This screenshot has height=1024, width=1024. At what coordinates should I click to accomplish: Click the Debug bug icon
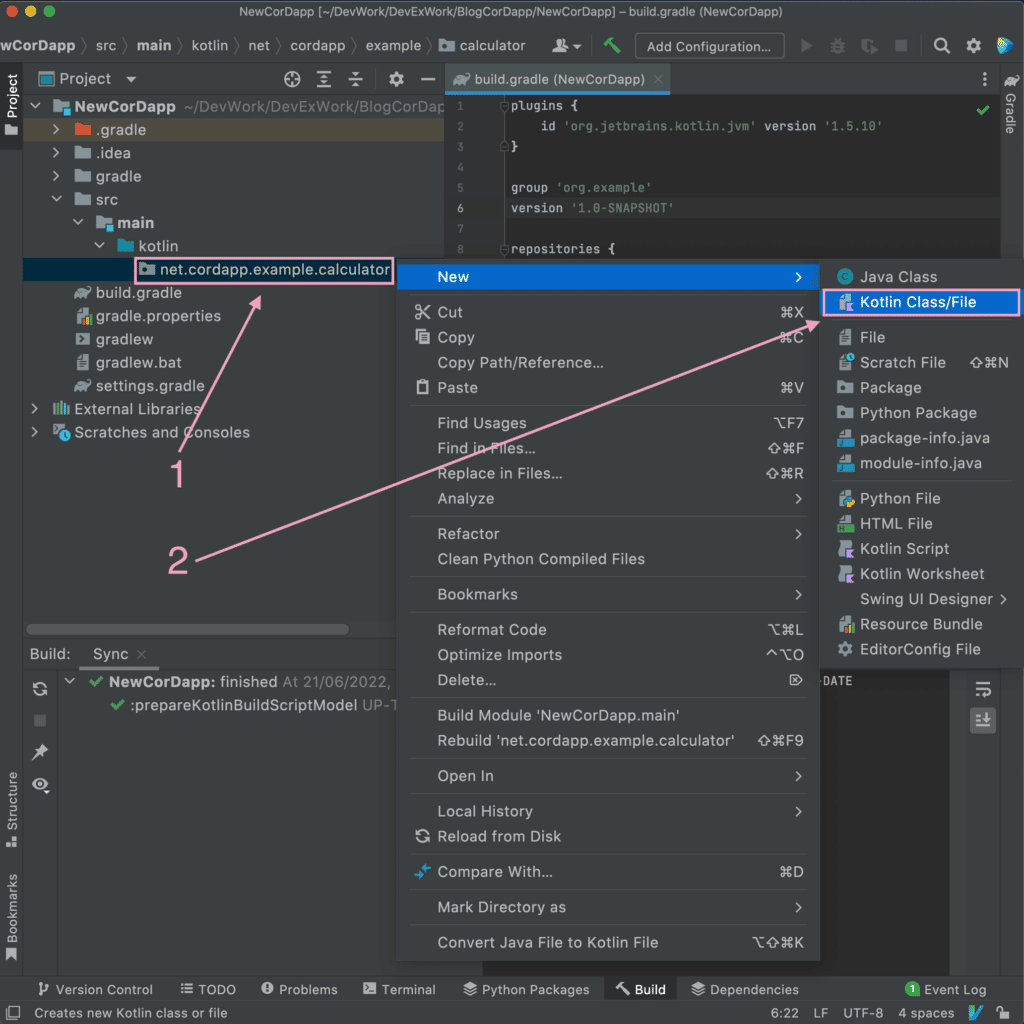[837, 46]
